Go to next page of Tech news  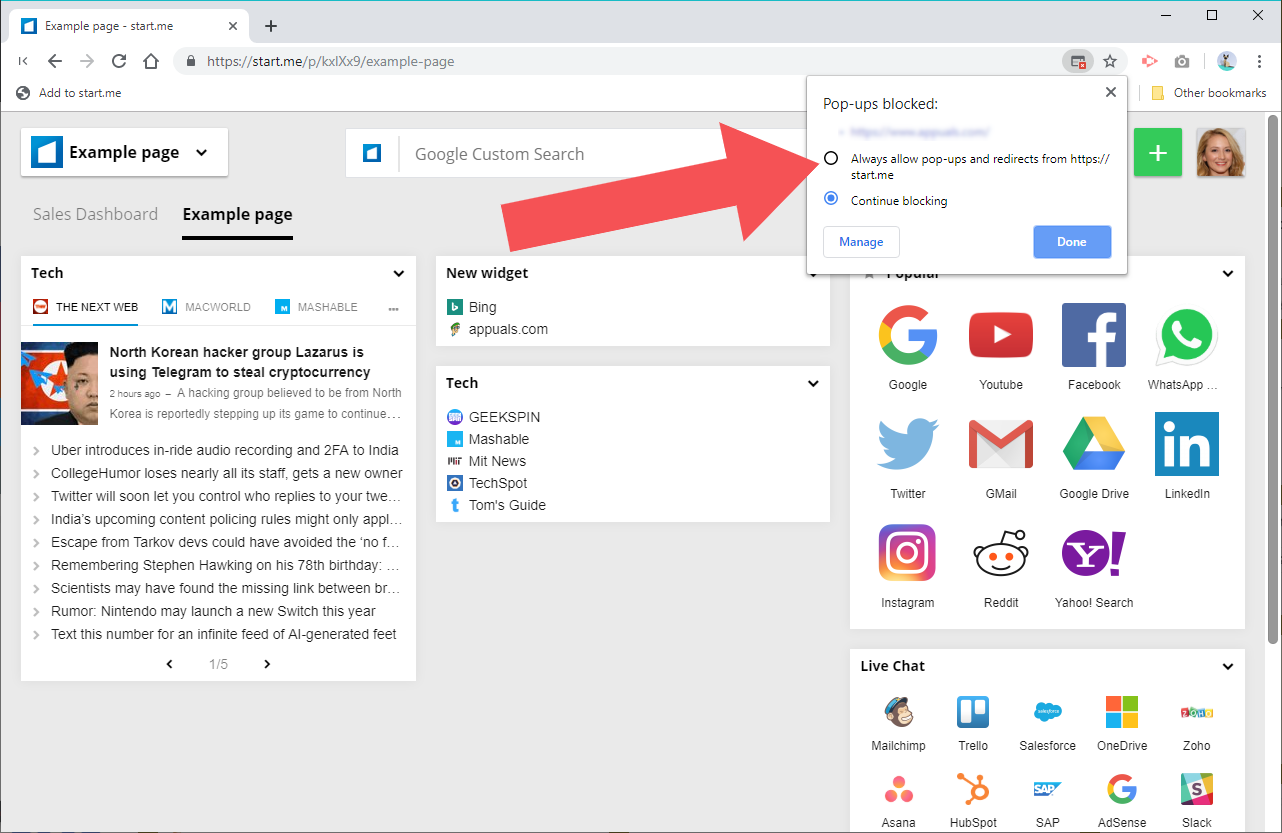coord(267,664)
